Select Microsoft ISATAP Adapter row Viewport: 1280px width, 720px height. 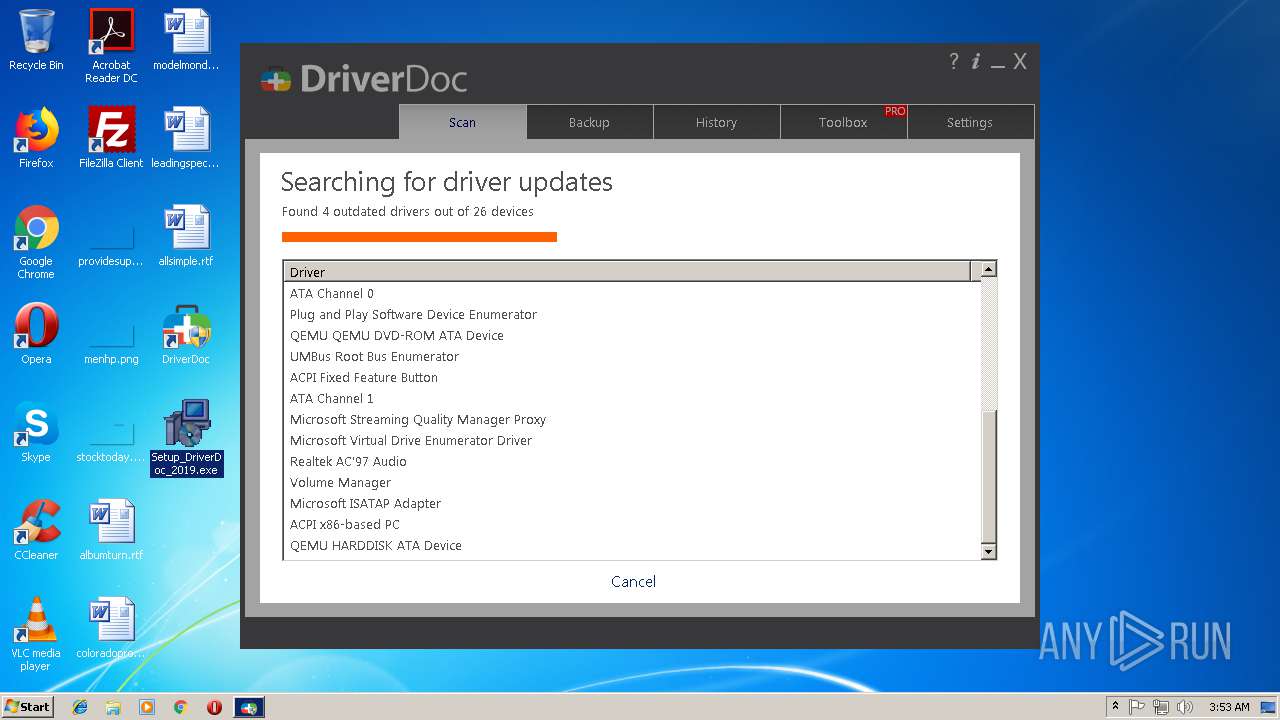631,503
